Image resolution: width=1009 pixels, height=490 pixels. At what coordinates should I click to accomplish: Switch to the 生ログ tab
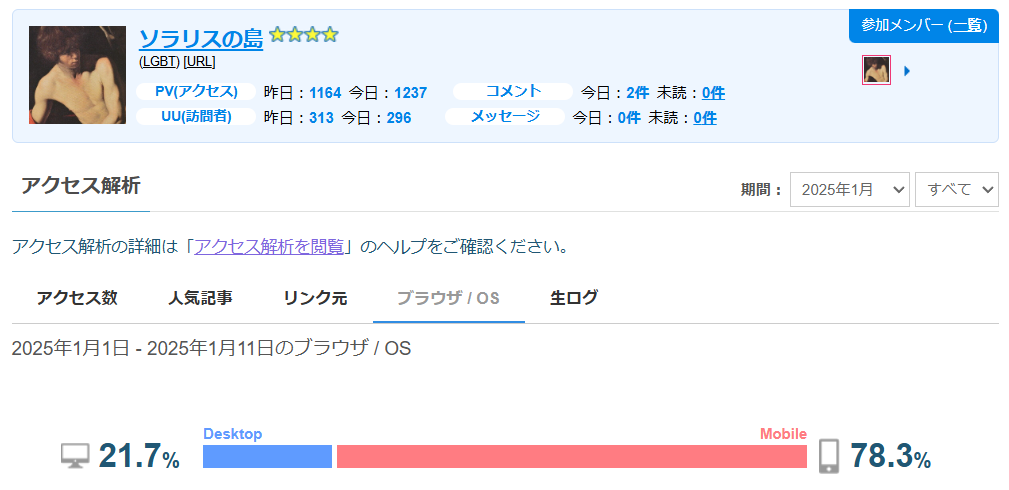click(x=574, y=297)
